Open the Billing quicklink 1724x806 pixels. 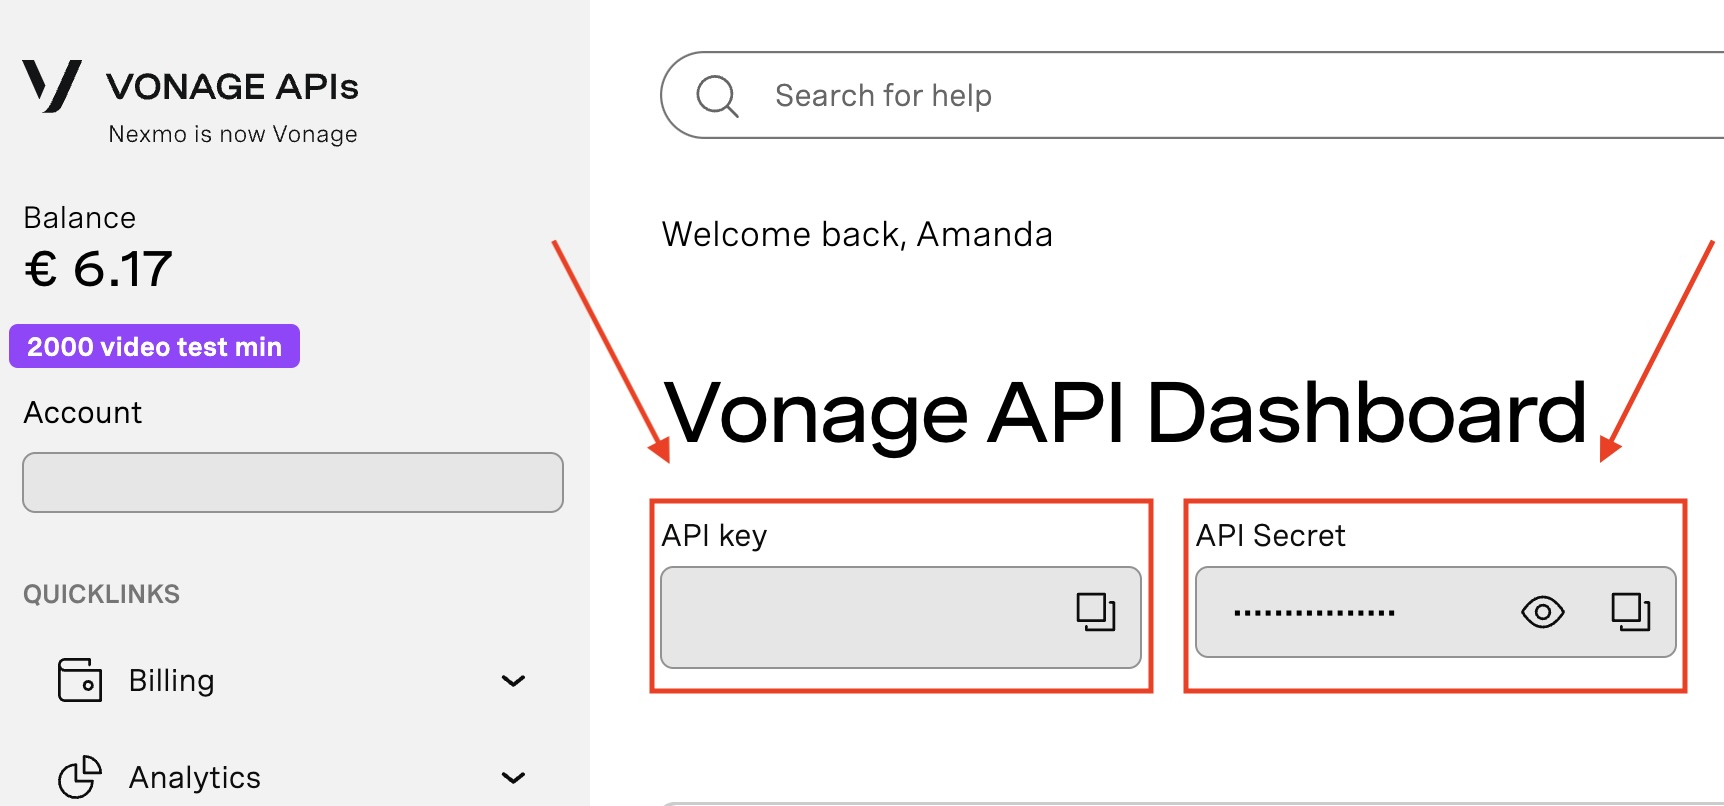pyautogui.click(x=292, y=681)
